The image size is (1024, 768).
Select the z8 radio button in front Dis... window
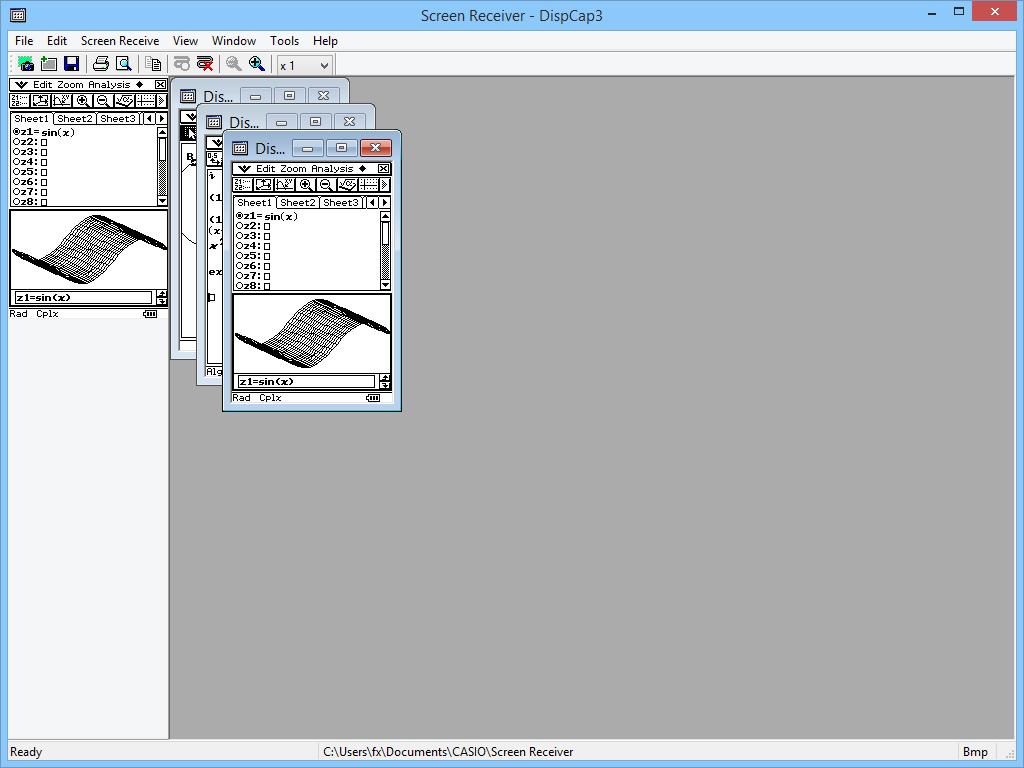[x=239, y=285]
